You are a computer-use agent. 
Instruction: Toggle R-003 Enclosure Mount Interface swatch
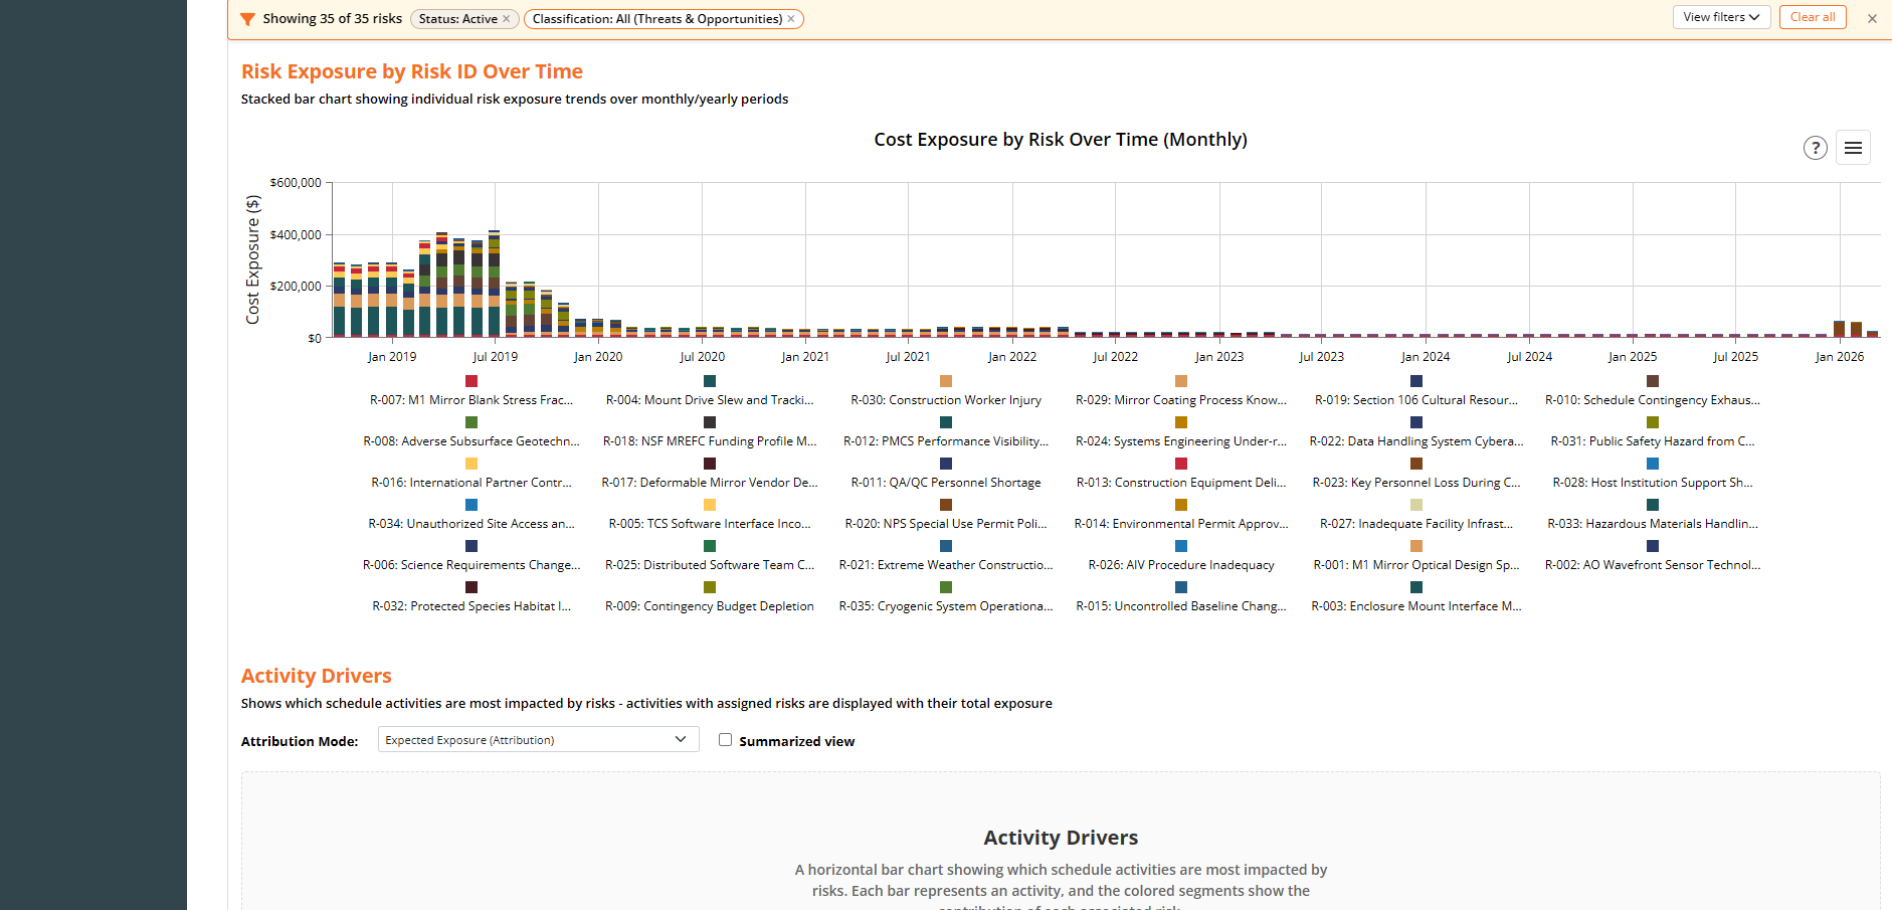[x=1416, y=587]
